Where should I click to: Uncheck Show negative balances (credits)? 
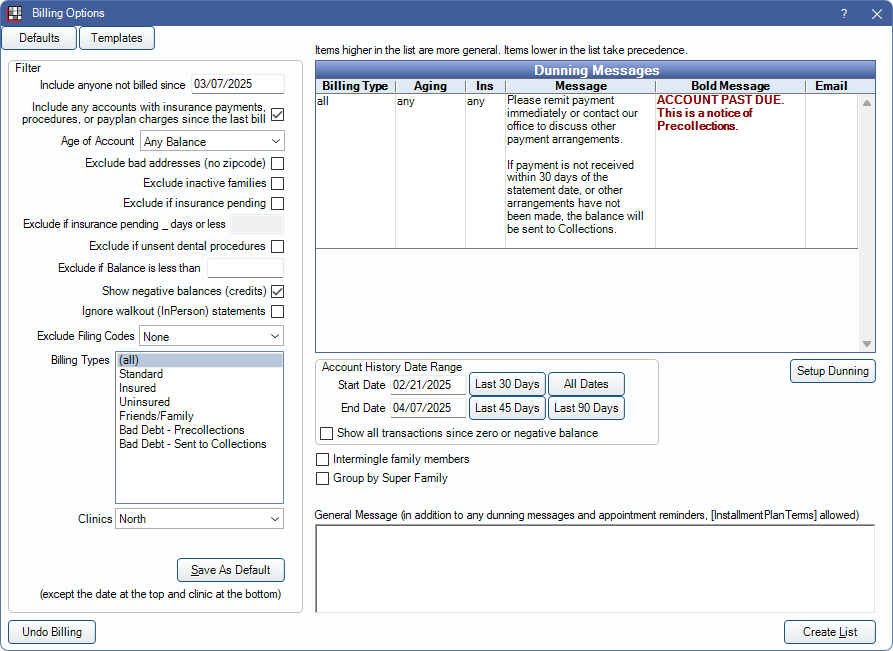click(277, 291)
